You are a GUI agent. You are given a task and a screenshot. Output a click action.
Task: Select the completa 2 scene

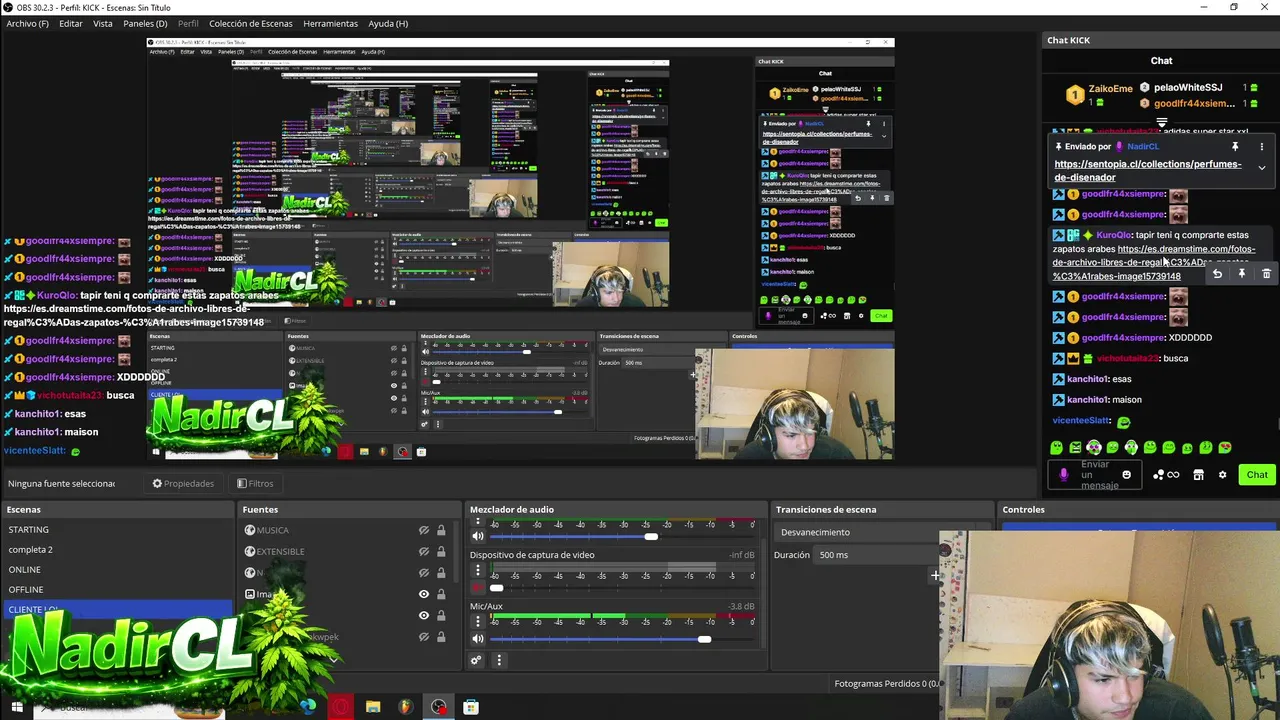coord(117,550)
